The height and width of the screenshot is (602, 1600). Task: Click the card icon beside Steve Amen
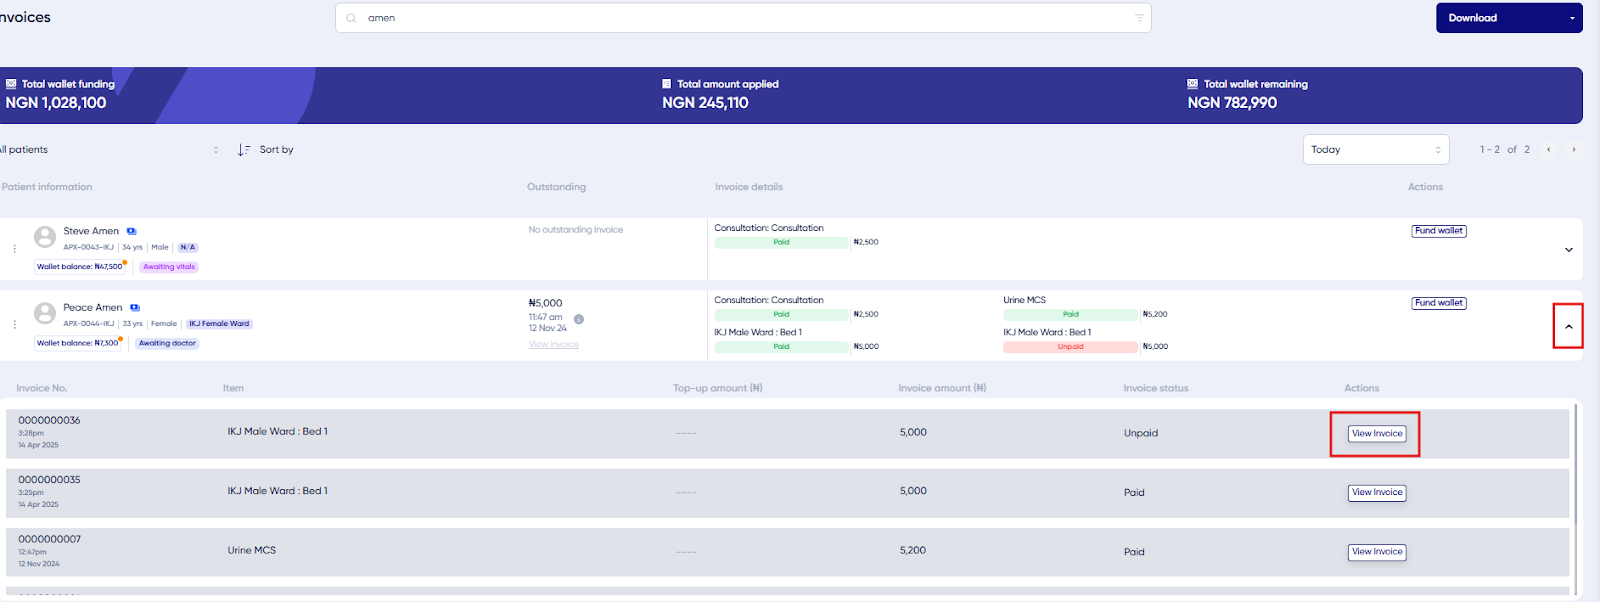tap(132, 231)
